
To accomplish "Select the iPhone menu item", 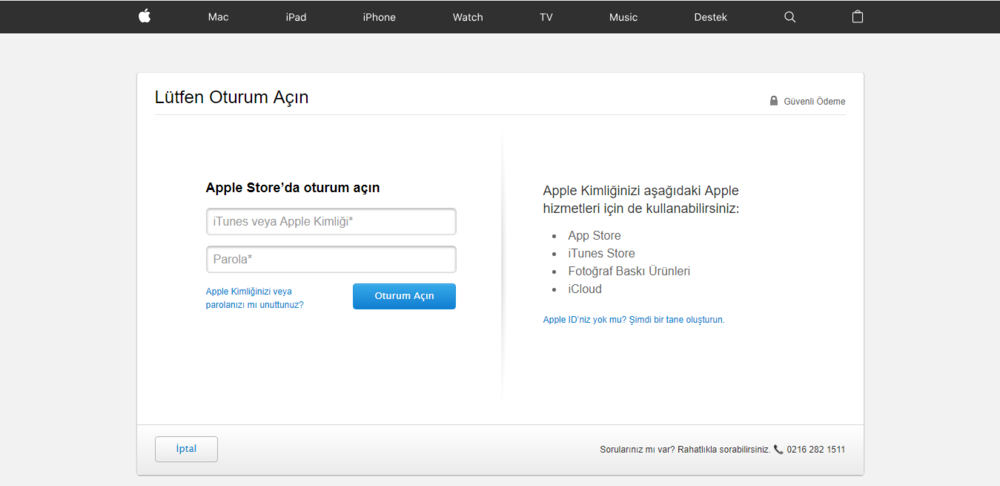I will pyautogui.click(x=379, y=17).
